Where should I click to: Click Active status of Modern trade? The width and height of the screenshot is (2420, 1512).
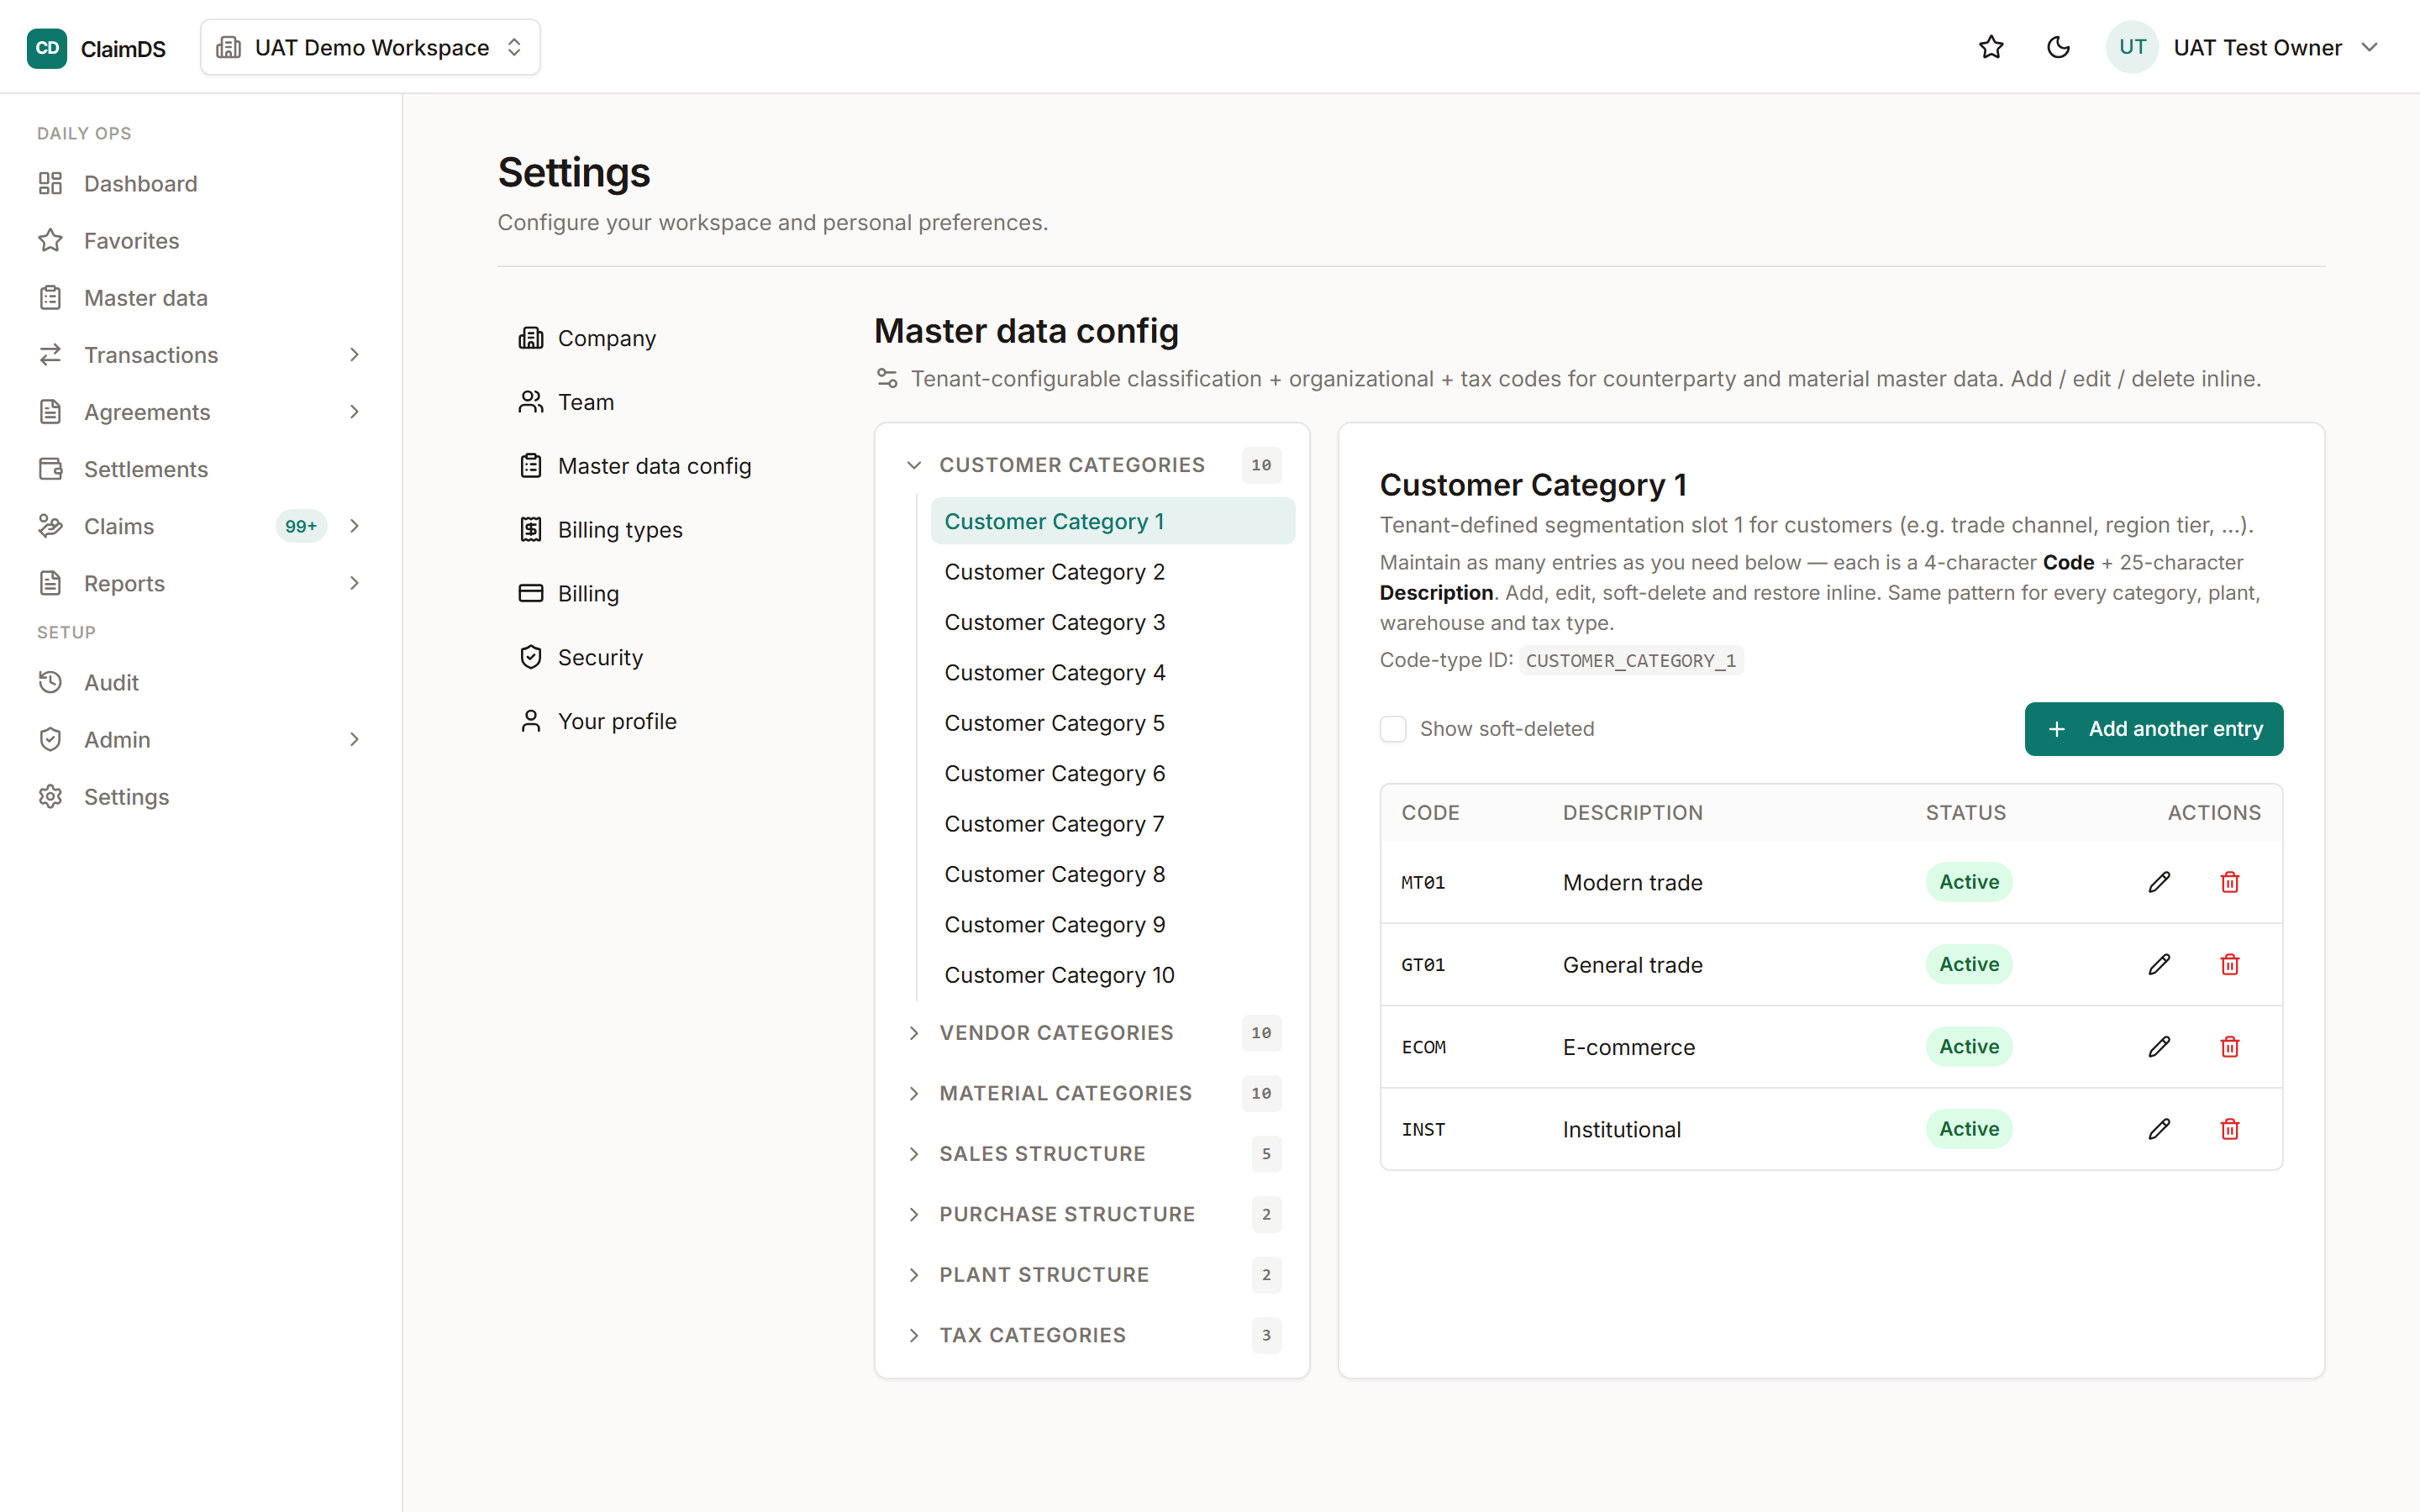(x=1969, y=882)
